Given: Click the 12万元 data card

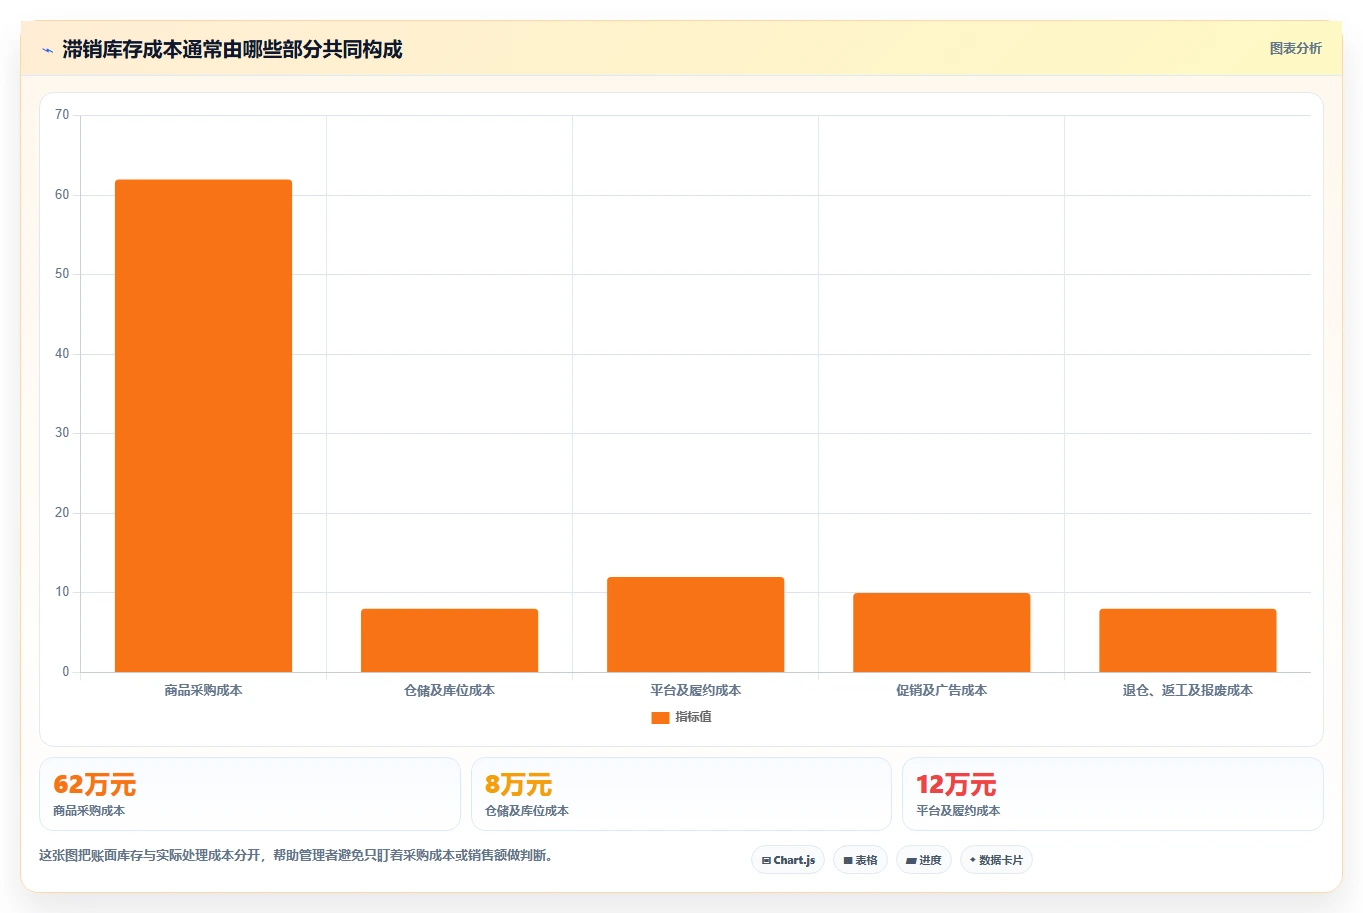Looking at the screenshot, I should [x=1113, y=794].
